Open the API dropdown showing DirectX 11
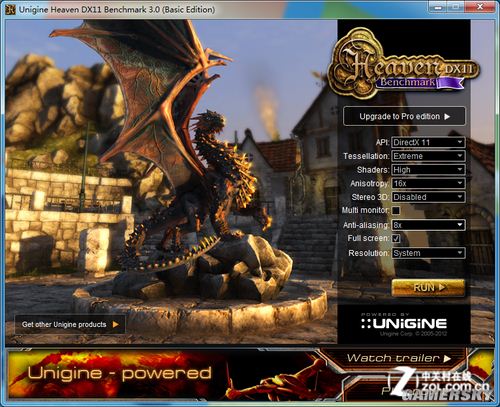The height and width of the screenshot is (407, 500). 428,142
